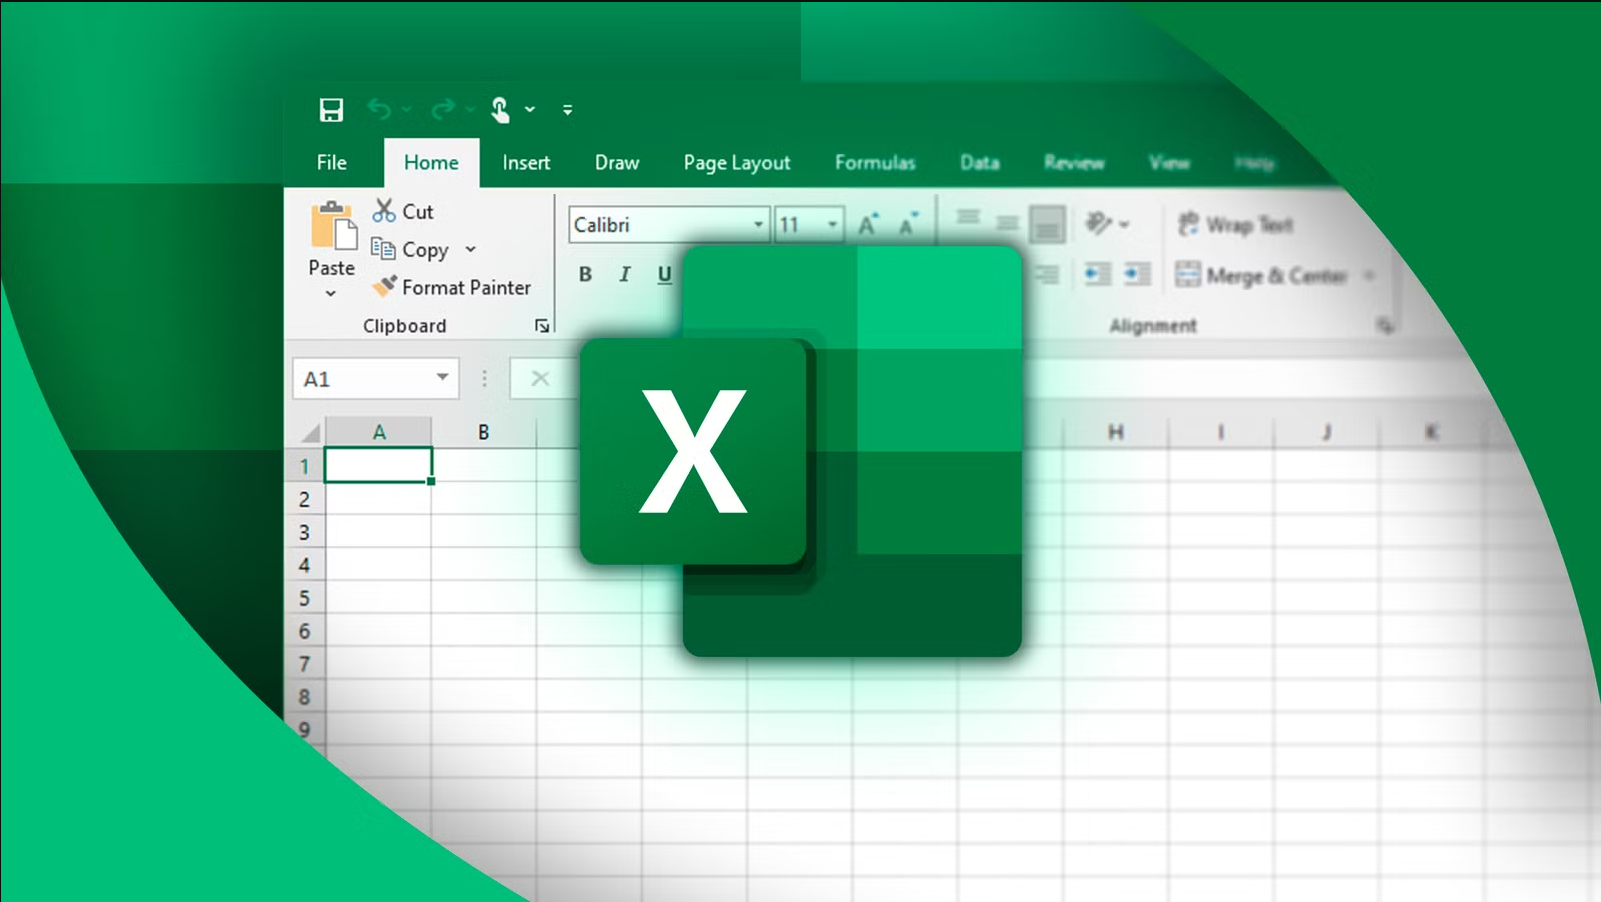Viewport: 1601px width, 902px height.
Task: Toggle underline formatting
Action: click(x=663, y=274)
